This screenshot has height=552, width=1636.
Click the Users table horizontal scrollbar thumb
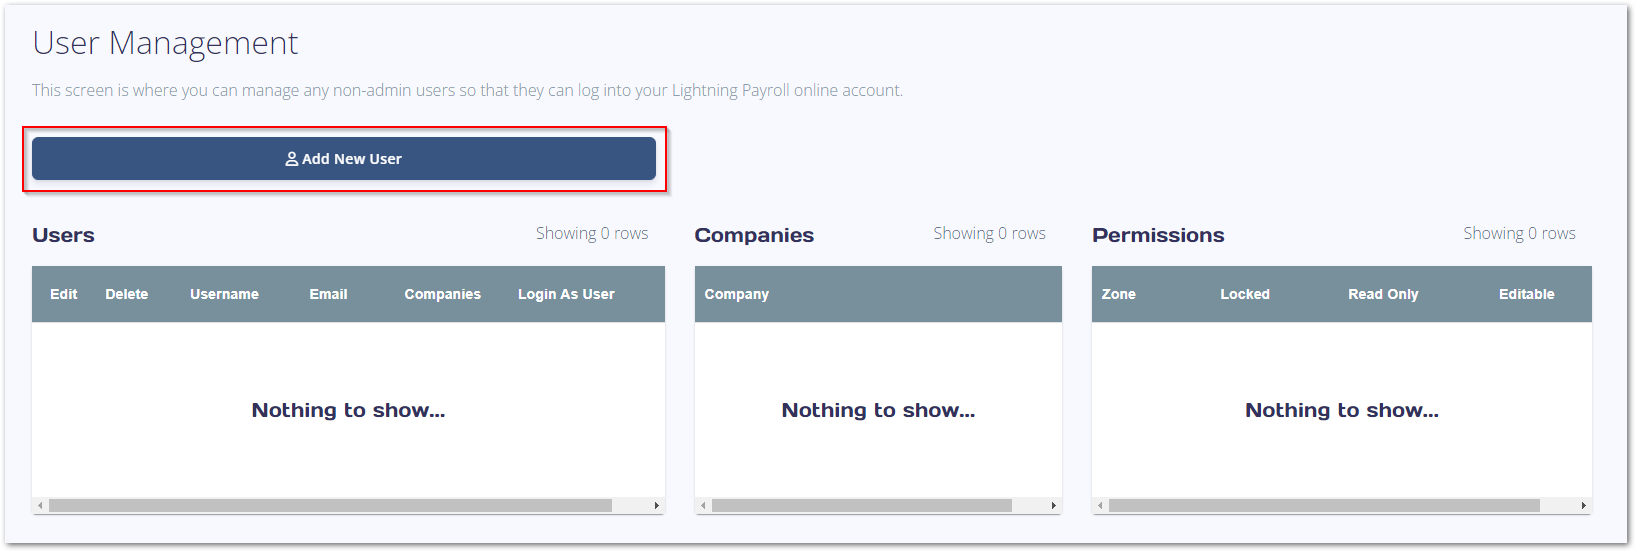(330, 506)
